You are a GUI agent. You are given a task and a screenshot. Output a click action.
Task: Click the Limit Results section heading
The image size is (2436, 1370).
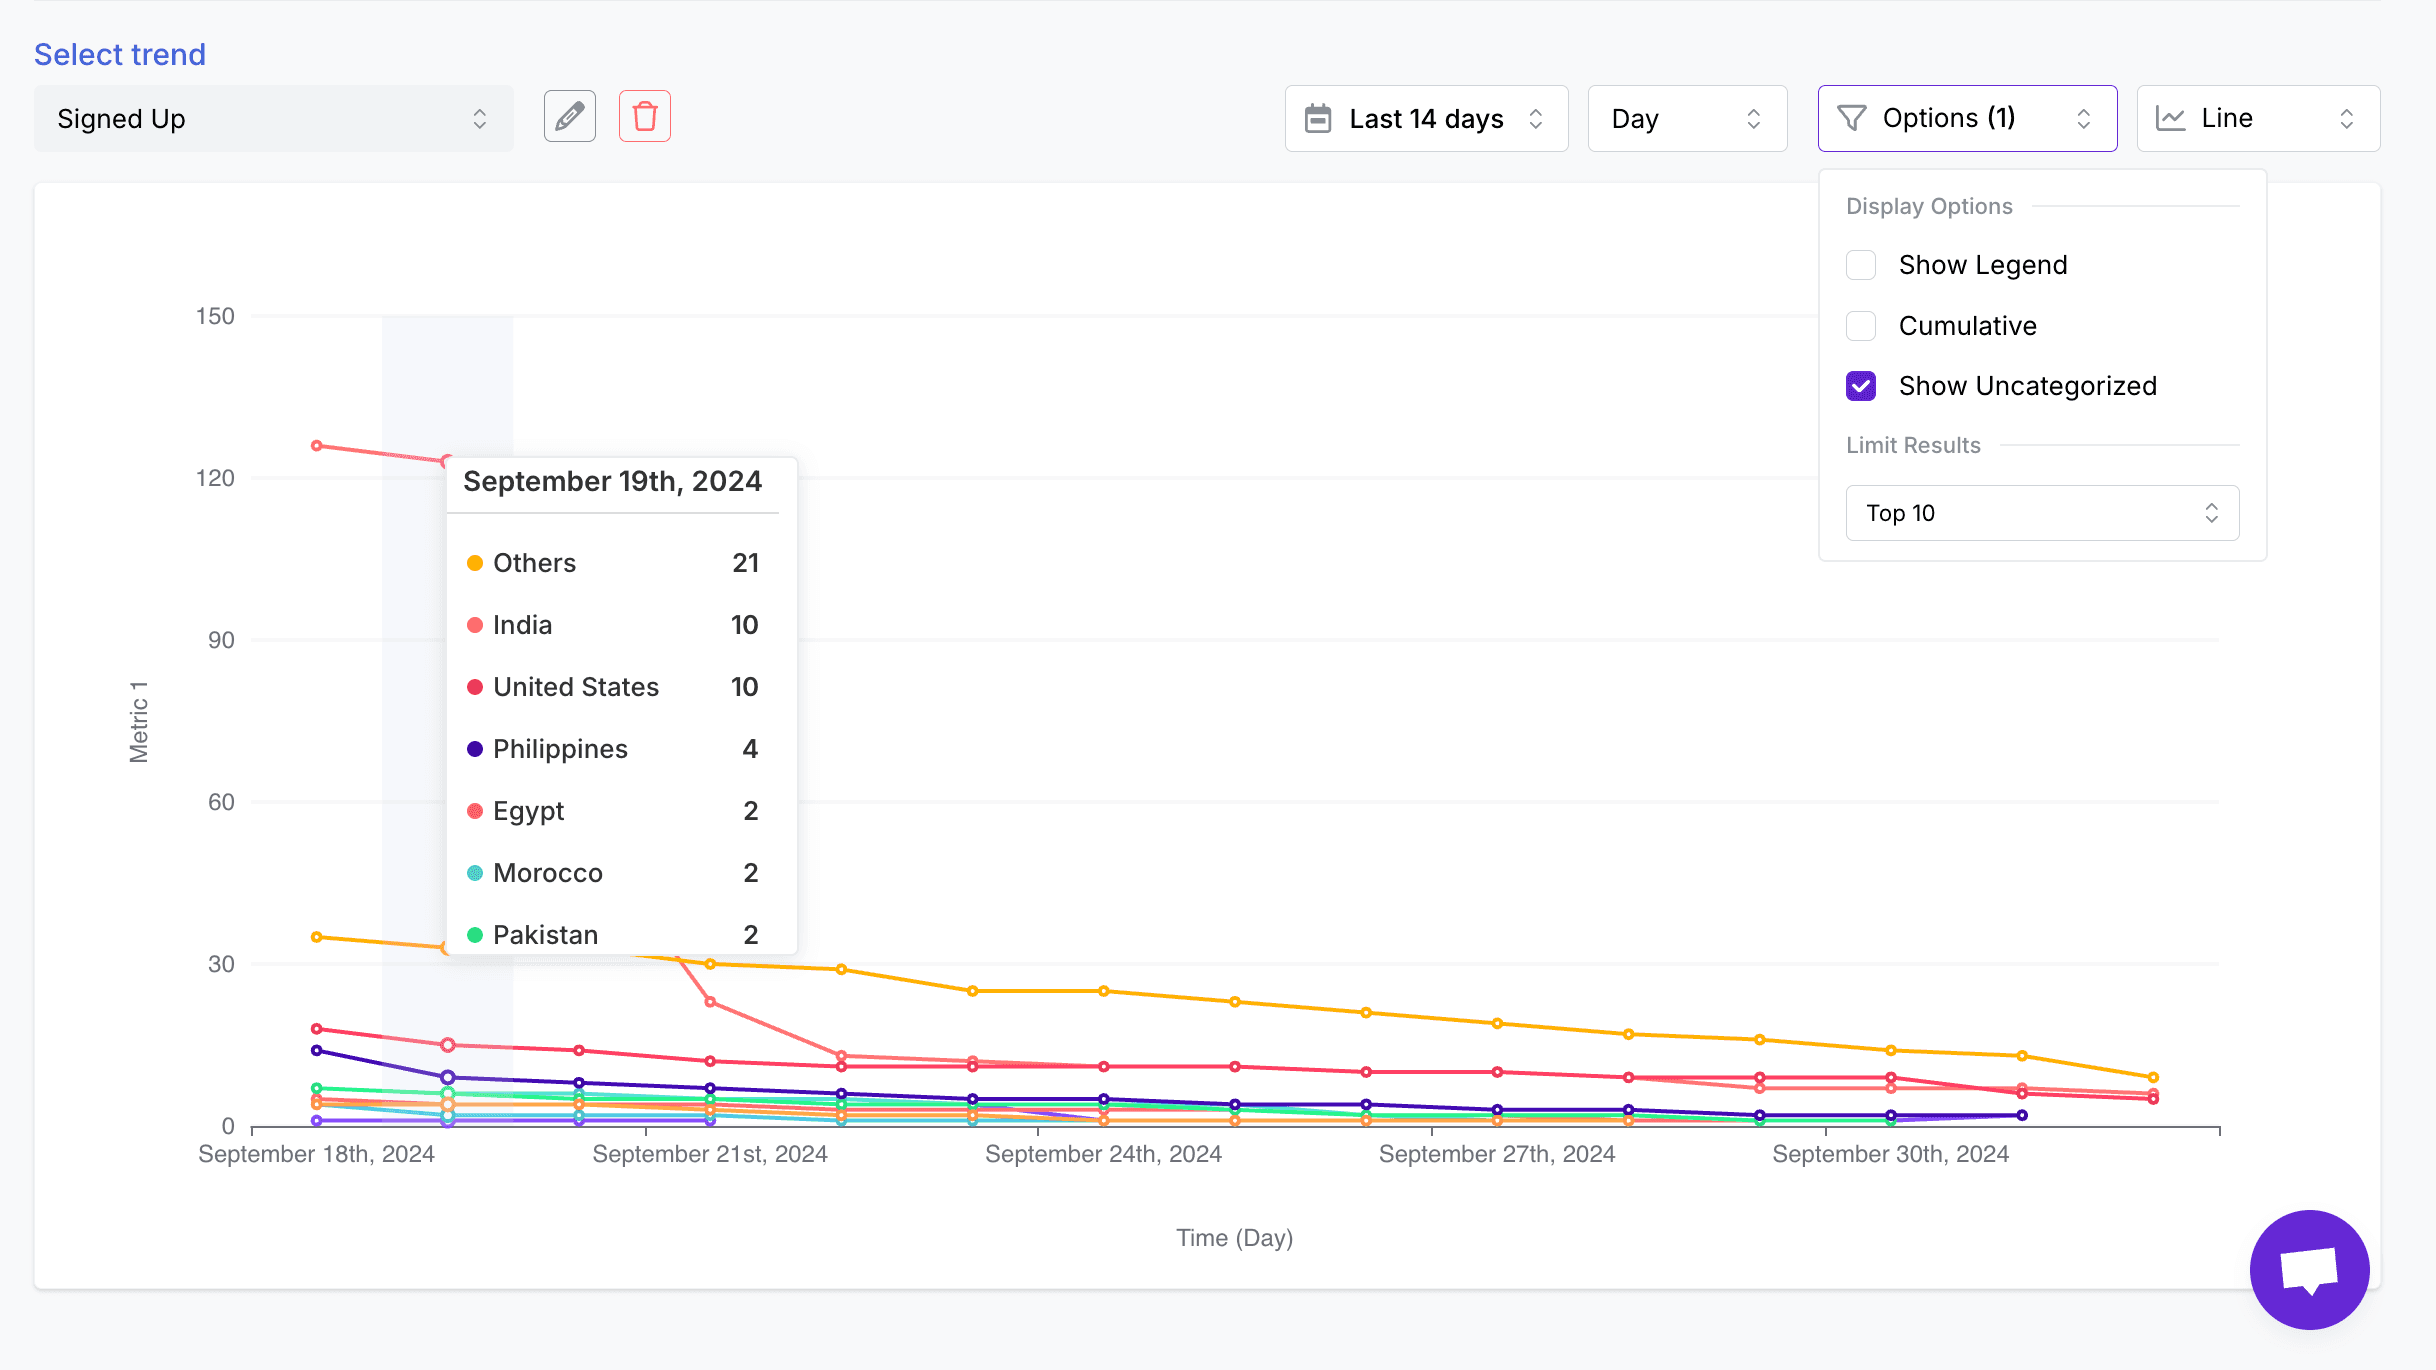pyautogui.click(x=1913, y=445)
